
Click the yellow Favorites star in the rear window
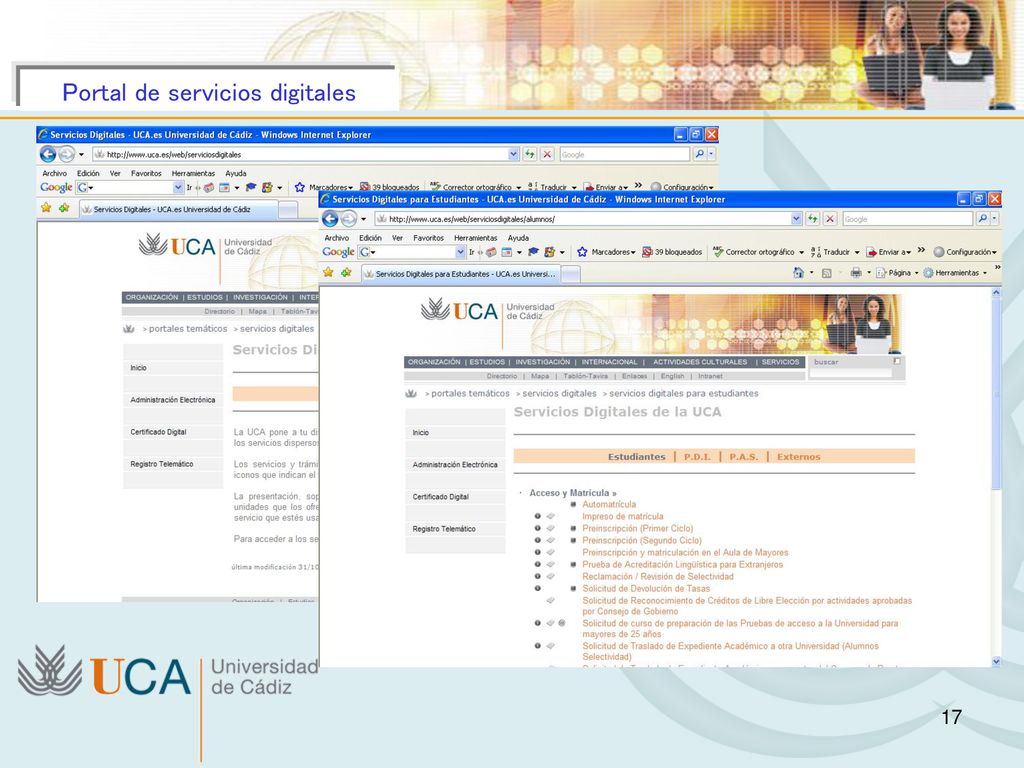point(46,208)
